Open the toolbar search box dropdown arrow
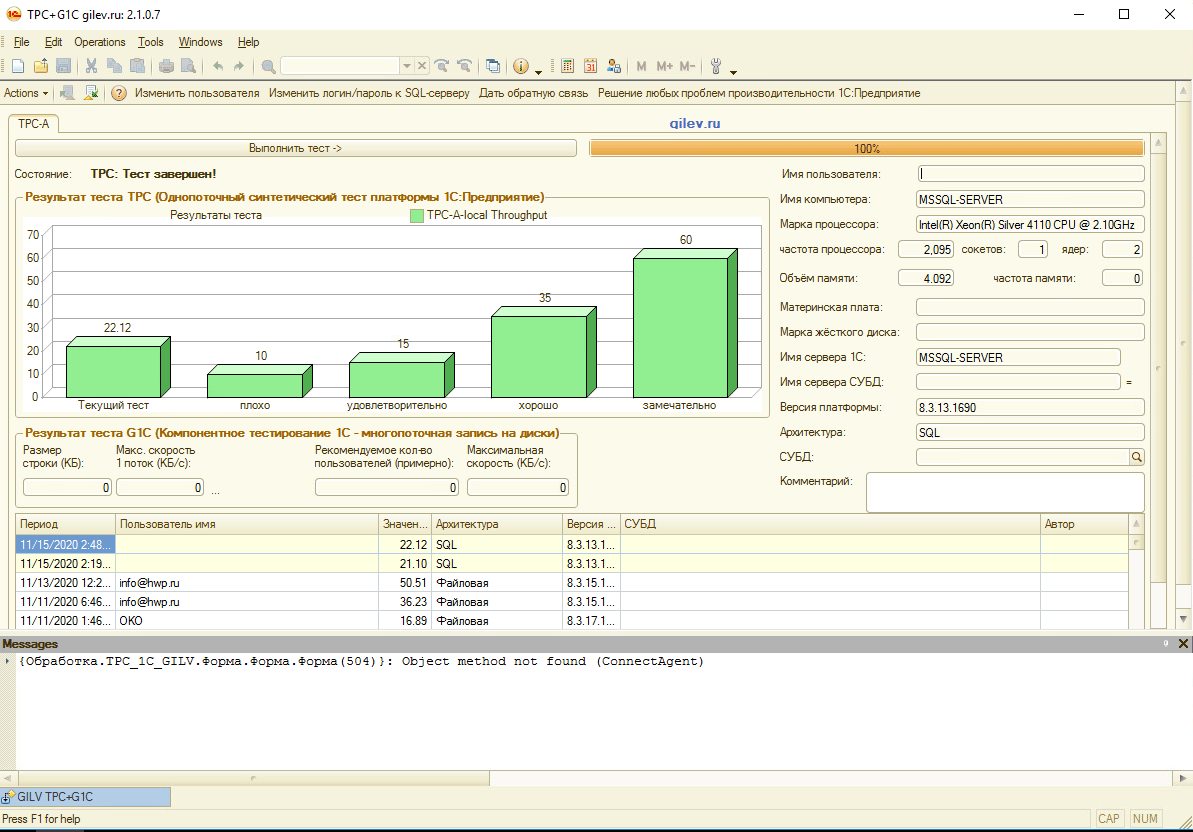Screen dimensions: 1193x832 coord(406,66)
